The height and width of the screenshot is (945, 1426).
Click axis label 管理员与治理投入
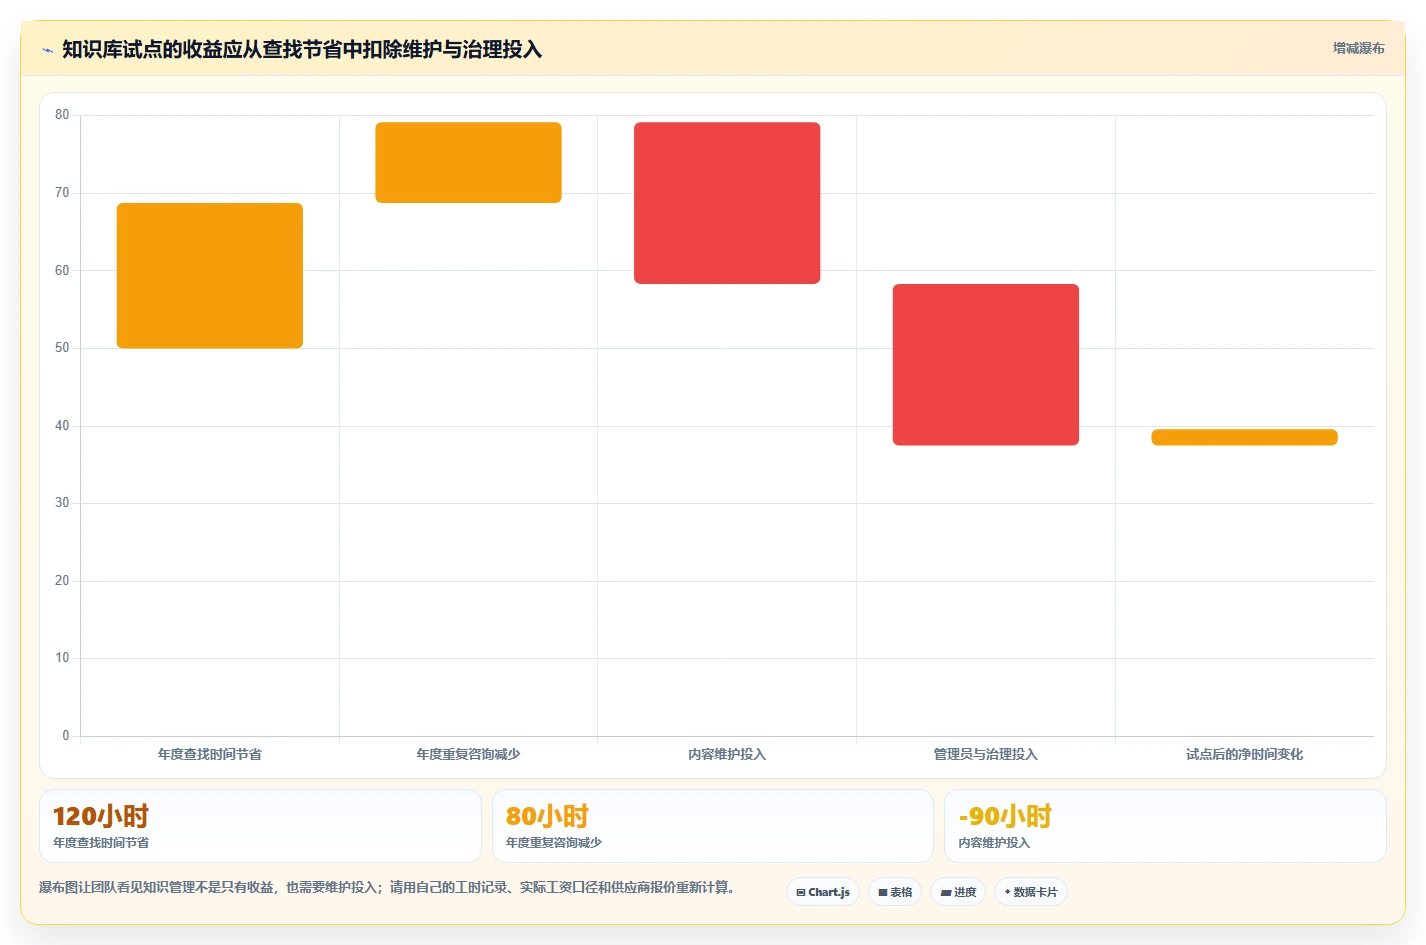tap(986, 754)
